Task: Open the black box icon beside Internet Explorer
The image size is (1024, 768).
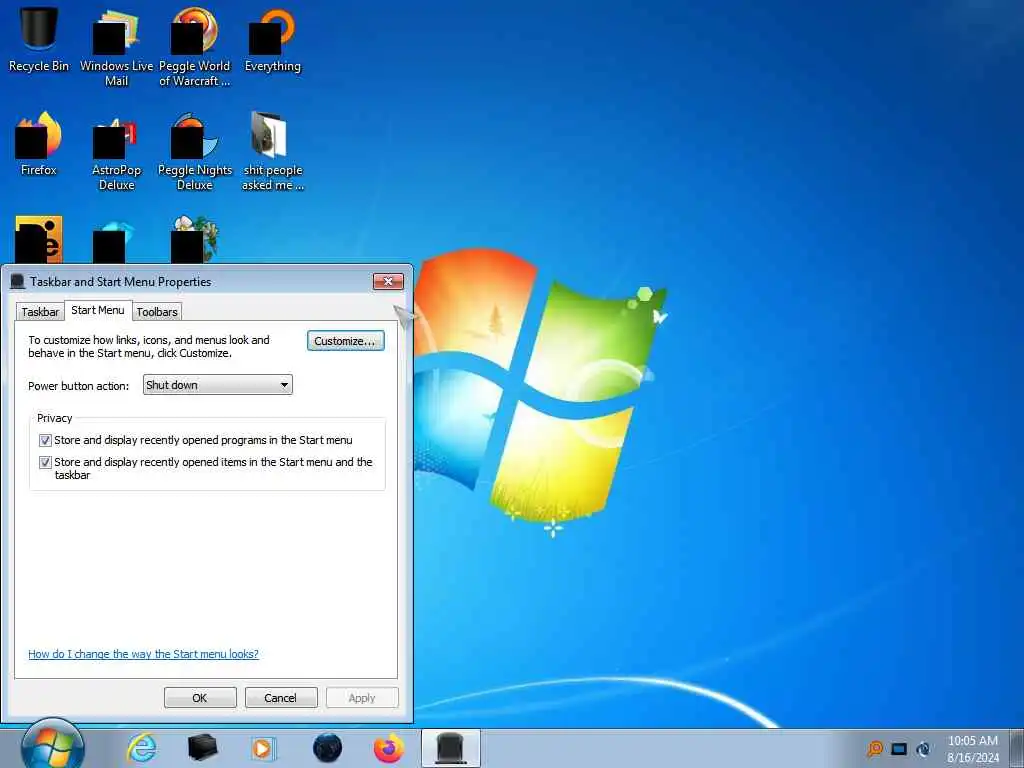Action: click(202, 748)
